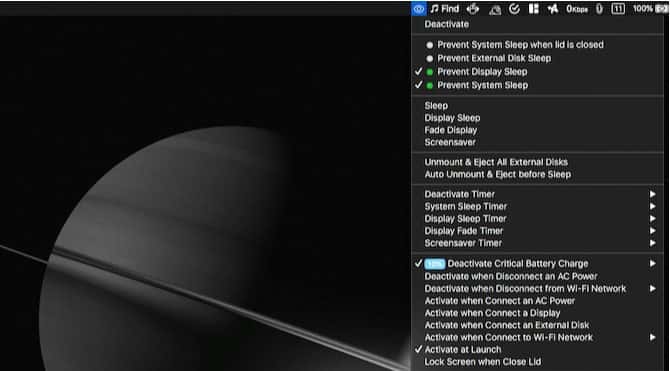Screen dimensions: 670x371
Task: Choose Deactivate at top of menu
Action: coord(447,24)
